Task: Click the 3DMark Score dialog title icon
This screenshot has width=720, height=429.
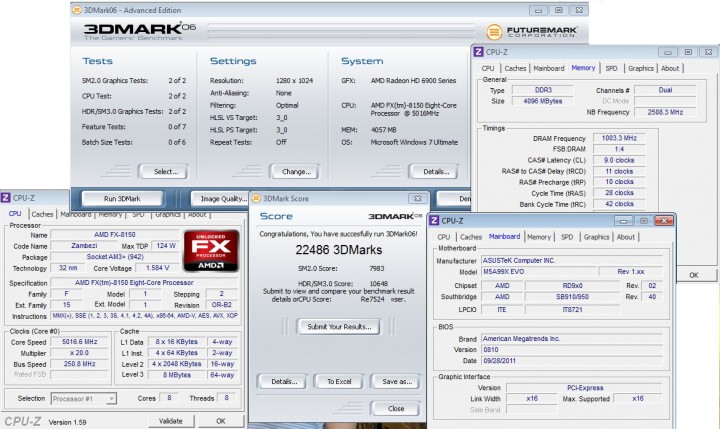Action: pos(257,198)
